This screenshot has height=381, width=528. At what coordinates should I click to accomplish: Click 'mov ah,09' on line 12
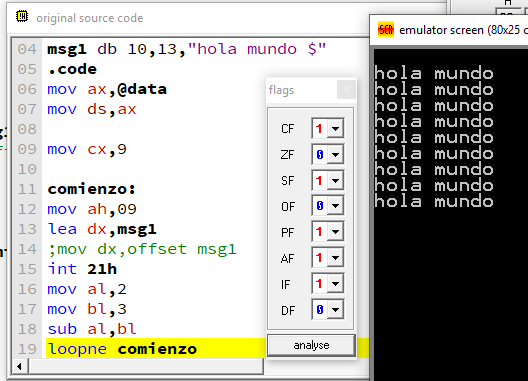(92, 209)
